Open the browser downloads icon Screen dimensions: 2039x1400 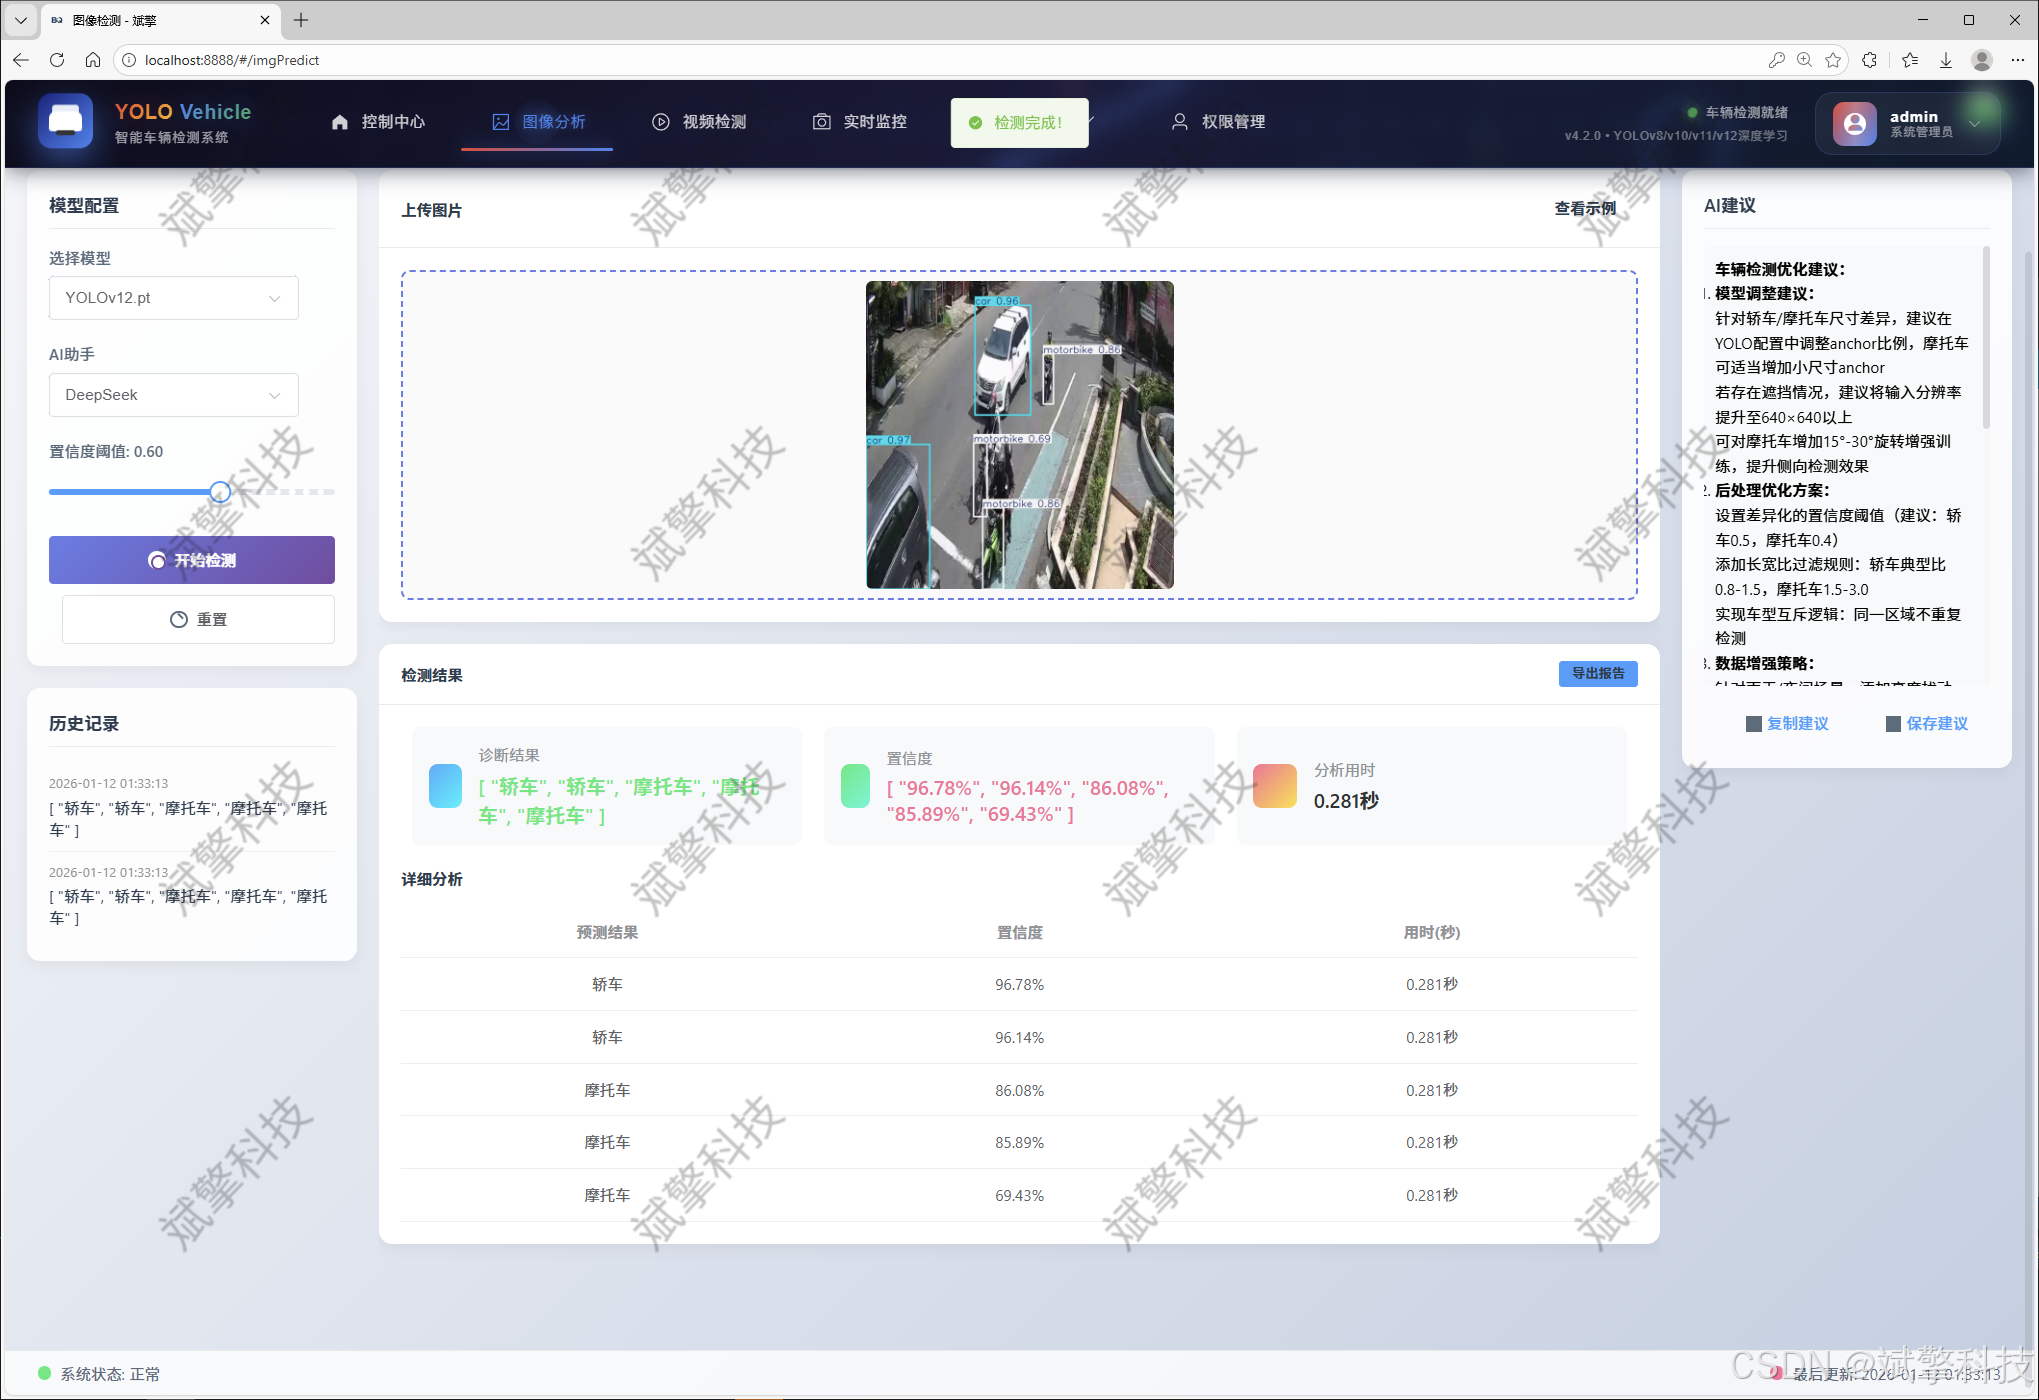[1945, 60]
